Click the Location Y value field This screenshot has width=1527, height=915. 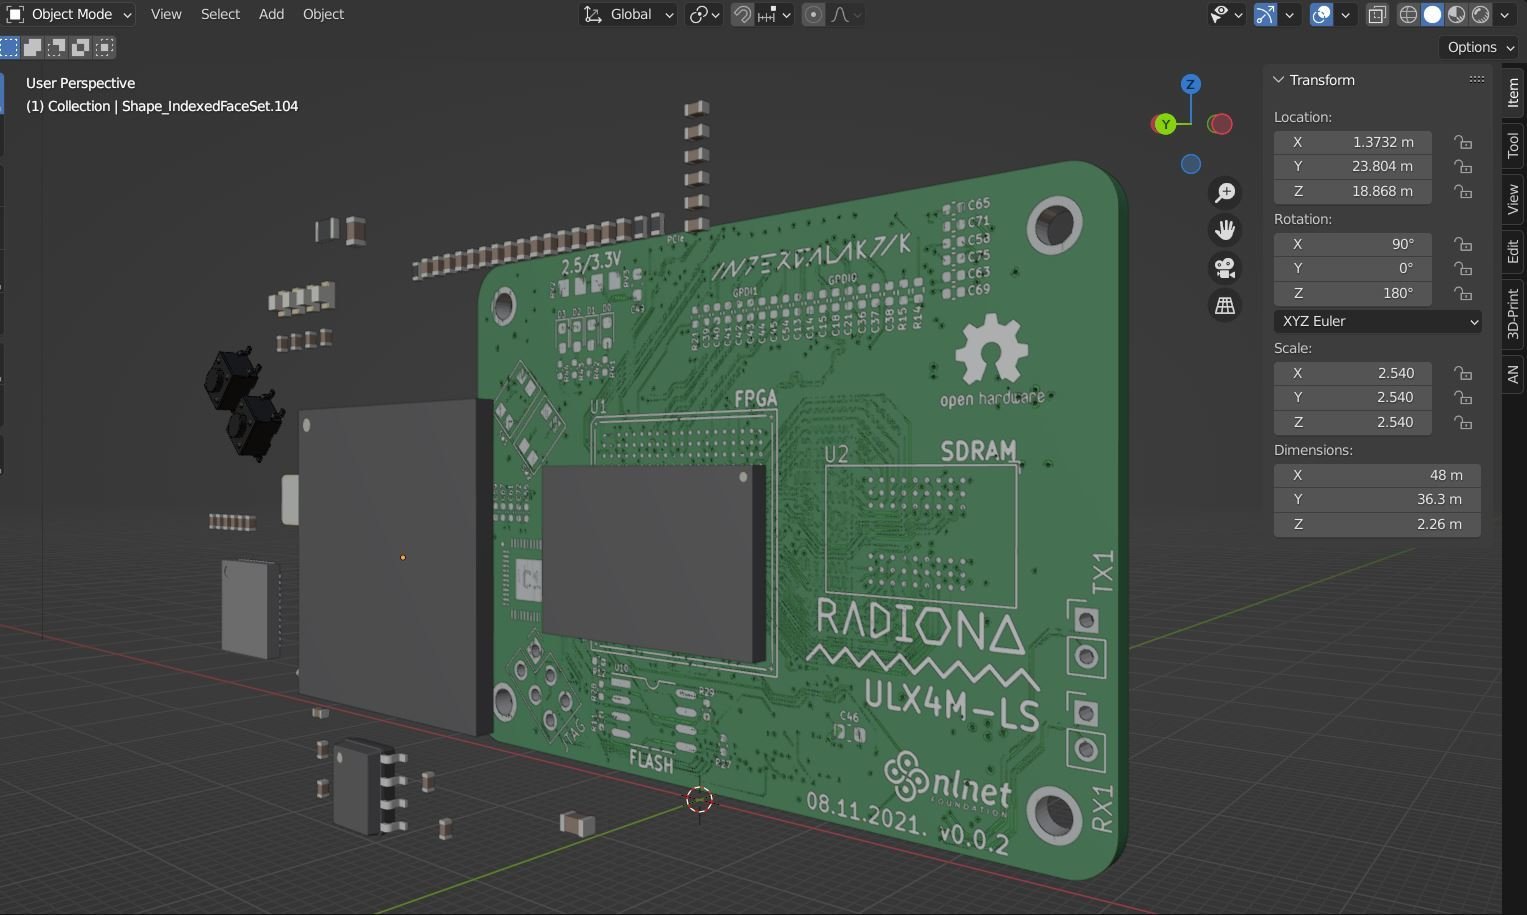click(1353, 166)
